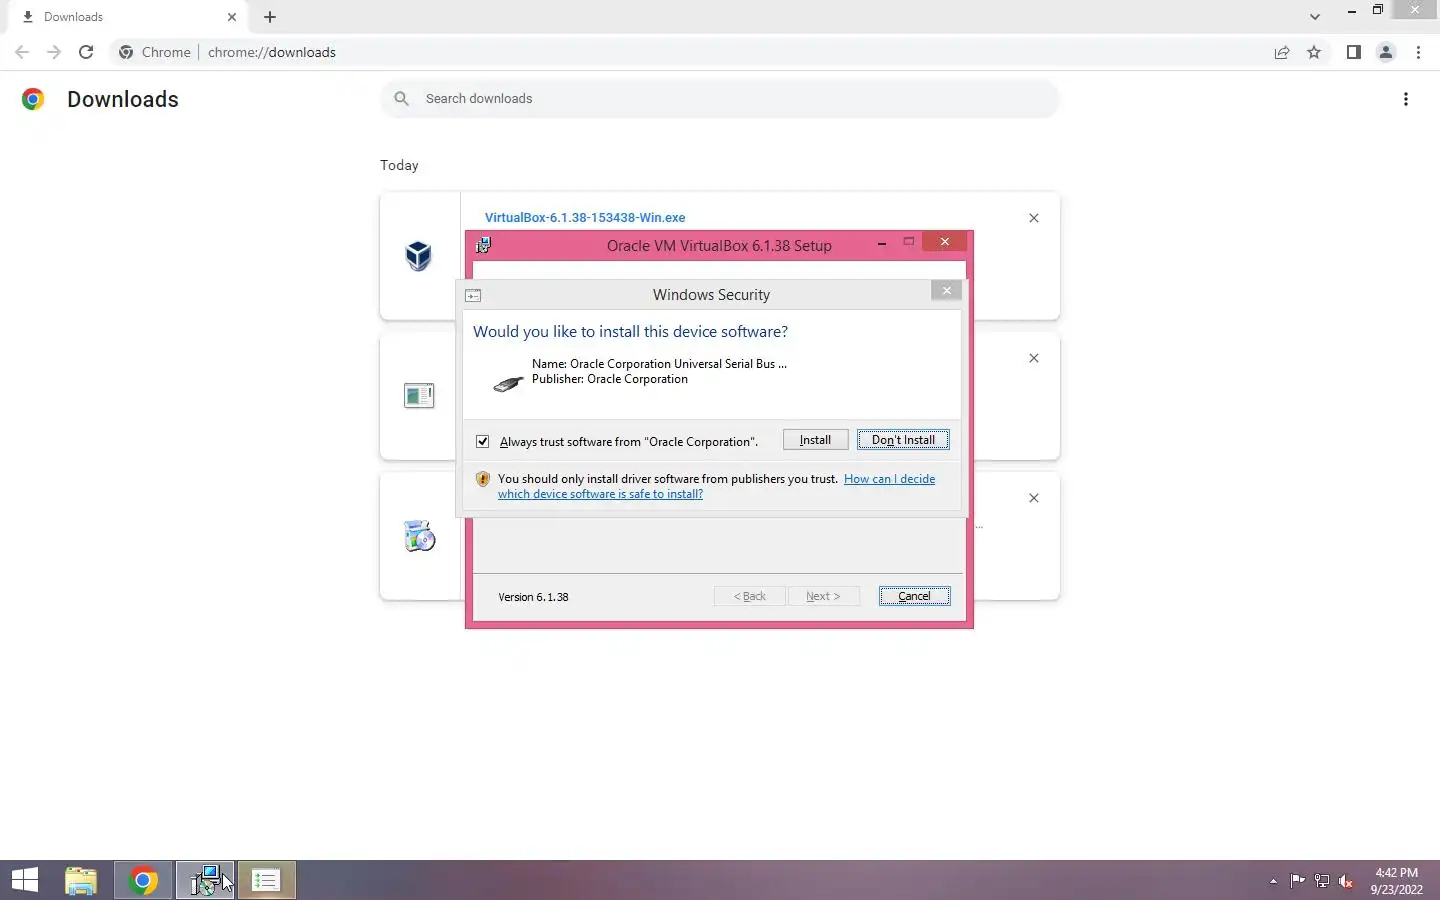Image resolution: width=1440 pixels, height=900 pixels.
Task: Click the 'Version 6.1.38' text in setup window
Action: [533, 597]
